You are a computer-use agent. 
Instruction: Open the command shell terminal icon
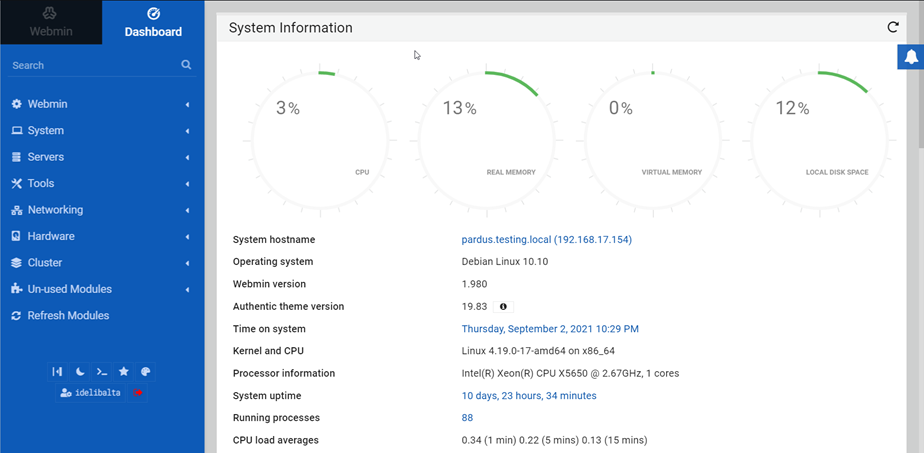point(102,371)
